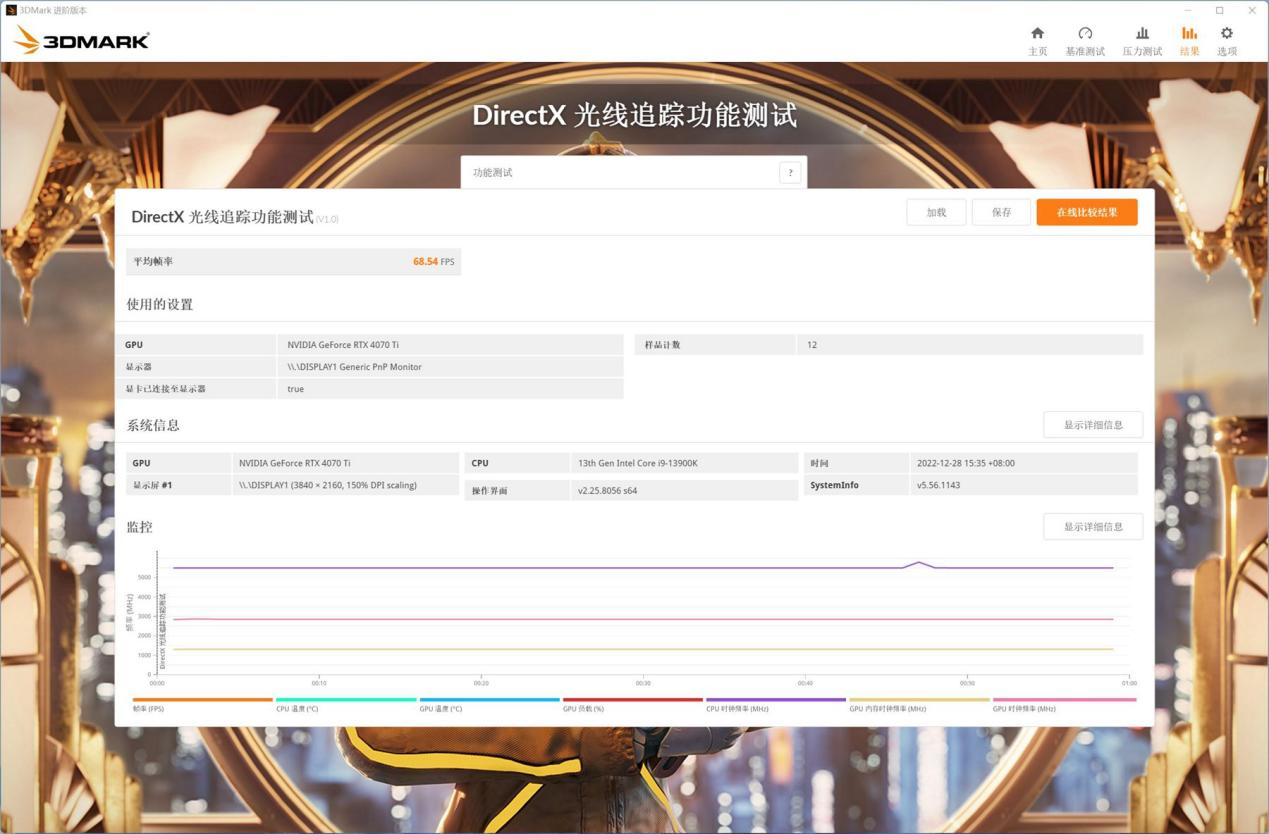Open the 结果 results bar icon
Screen dimensions: 1269x834
[x=1189, y=33]
